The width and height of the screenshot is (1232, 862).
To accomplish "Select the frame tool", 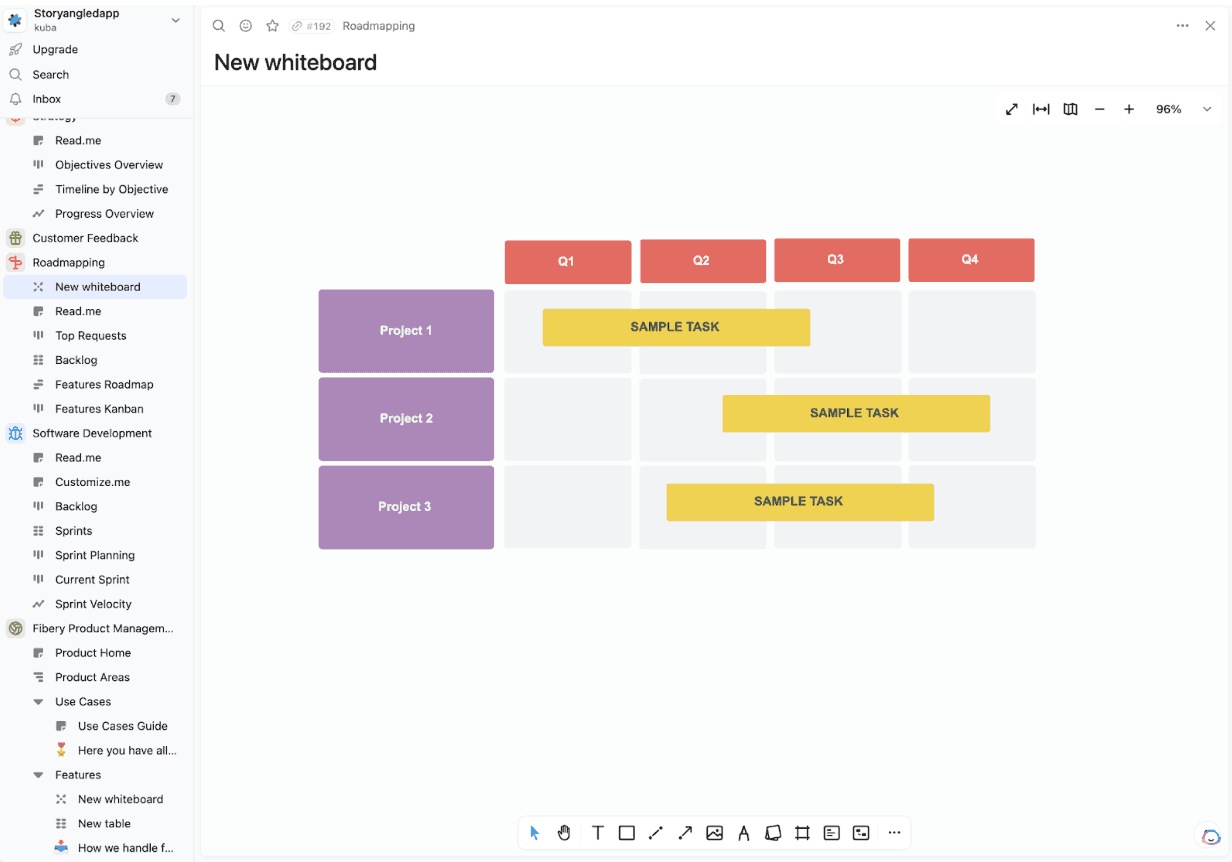I will coord(802,832).
